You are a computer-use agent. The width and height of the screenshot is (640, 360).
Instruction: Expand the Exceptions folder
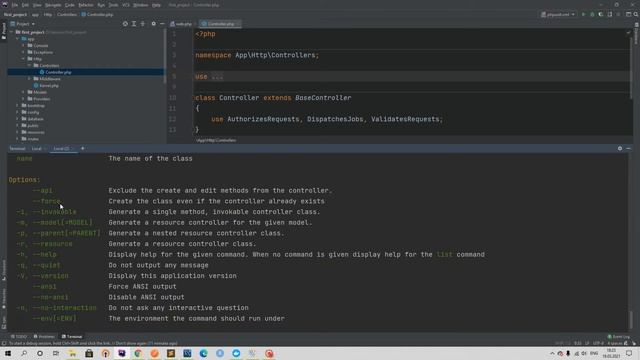click(24, 52)
